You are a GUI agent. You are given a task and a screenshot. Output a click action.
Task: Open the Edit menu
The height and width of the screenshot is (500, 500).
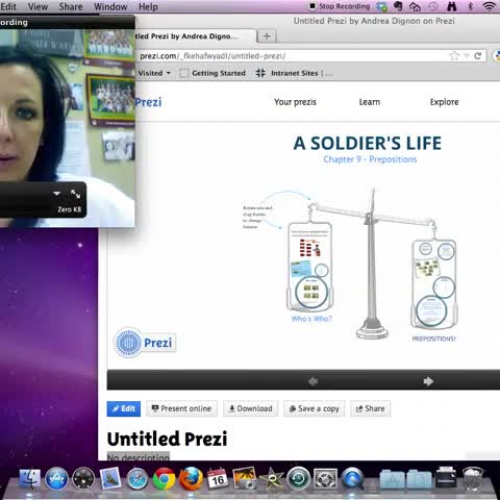[9, 6]
